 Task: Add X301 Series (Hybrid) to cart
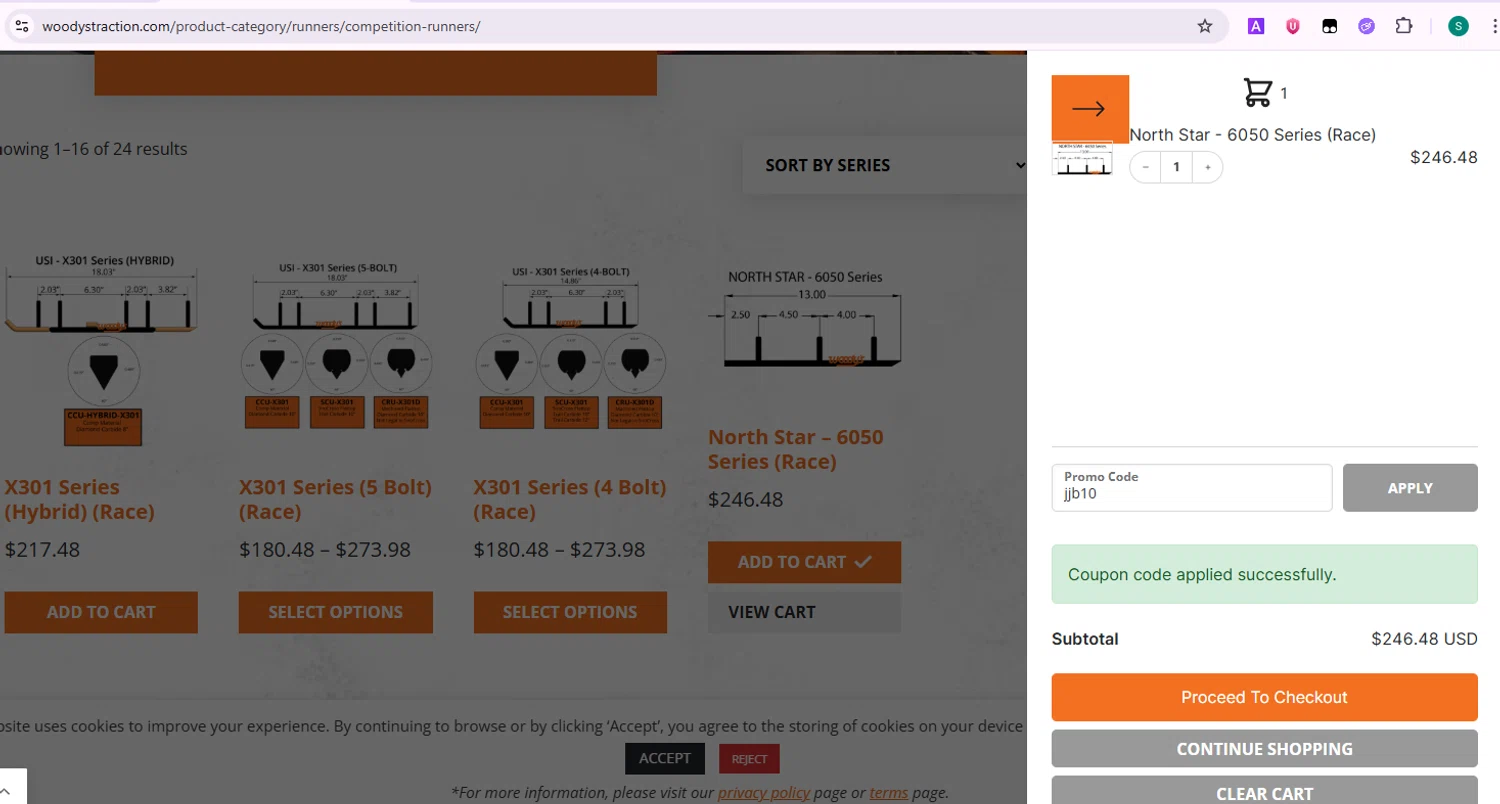coord(101,612)
